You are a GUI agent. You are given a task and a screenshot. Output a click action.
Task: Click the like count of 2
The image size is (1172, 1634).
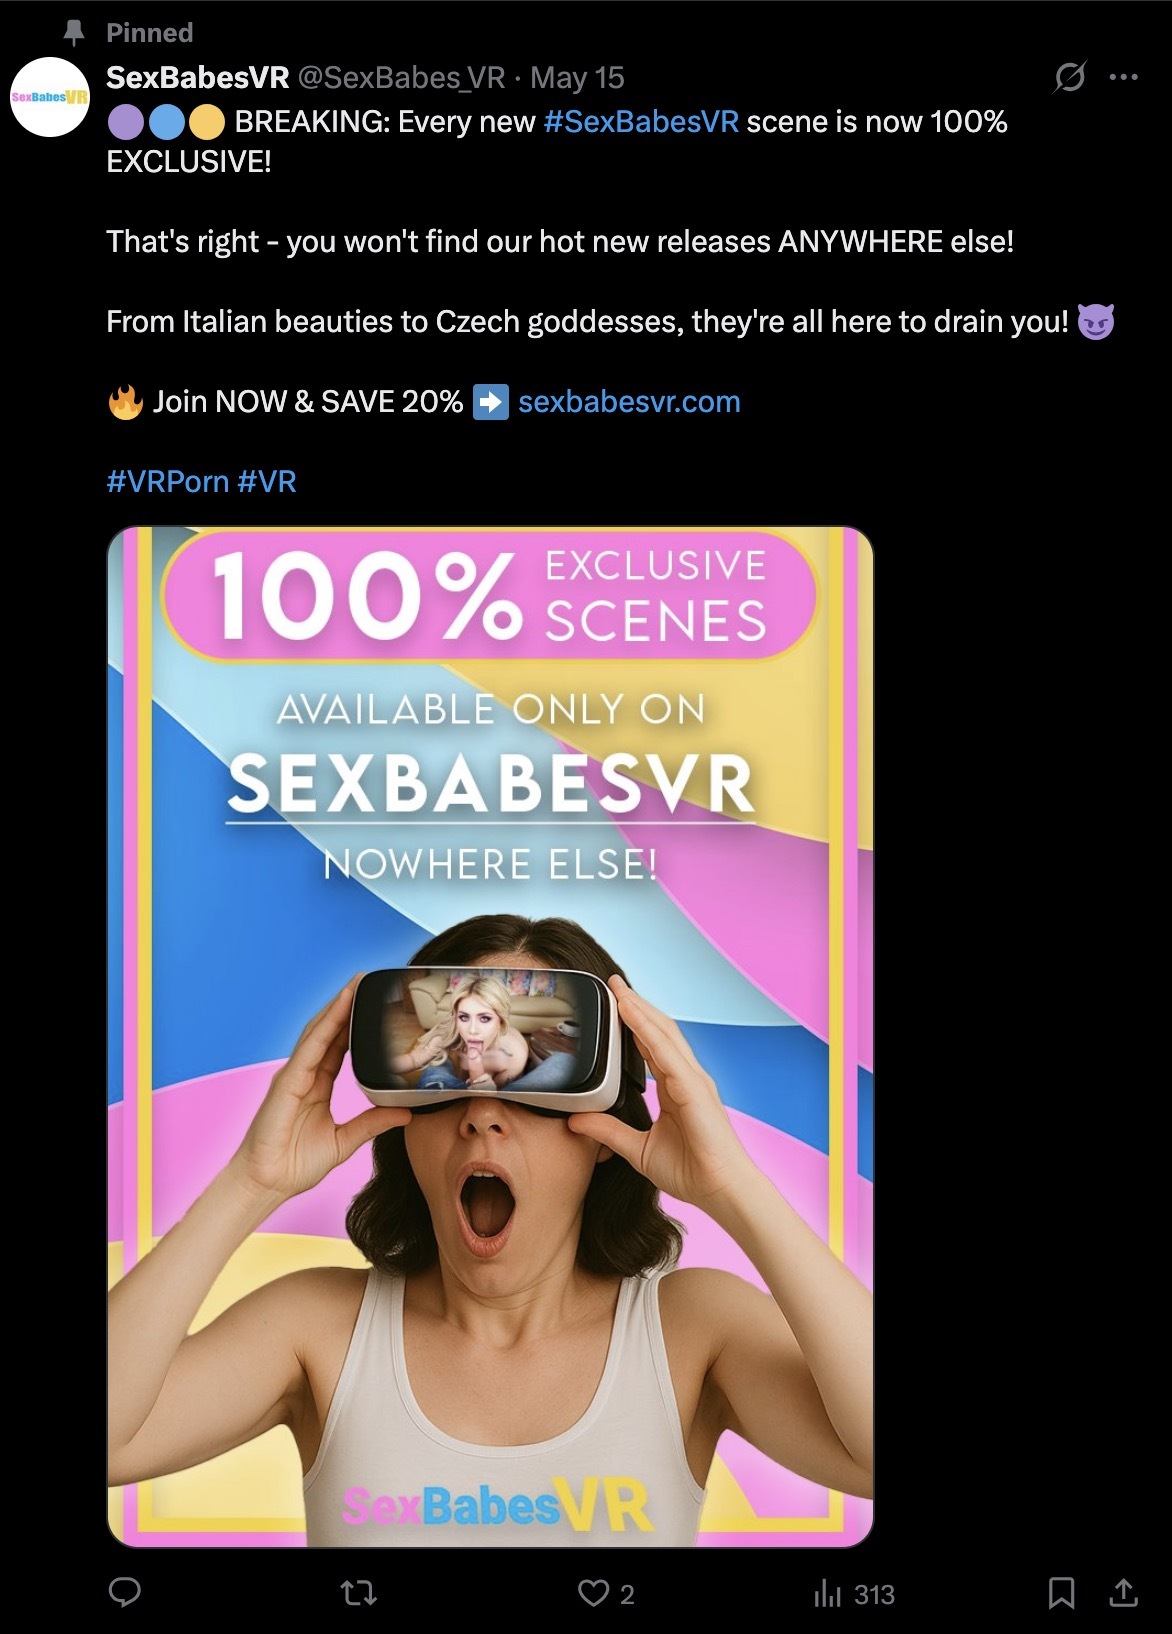pyautogui.click(x=627, y=1594)
